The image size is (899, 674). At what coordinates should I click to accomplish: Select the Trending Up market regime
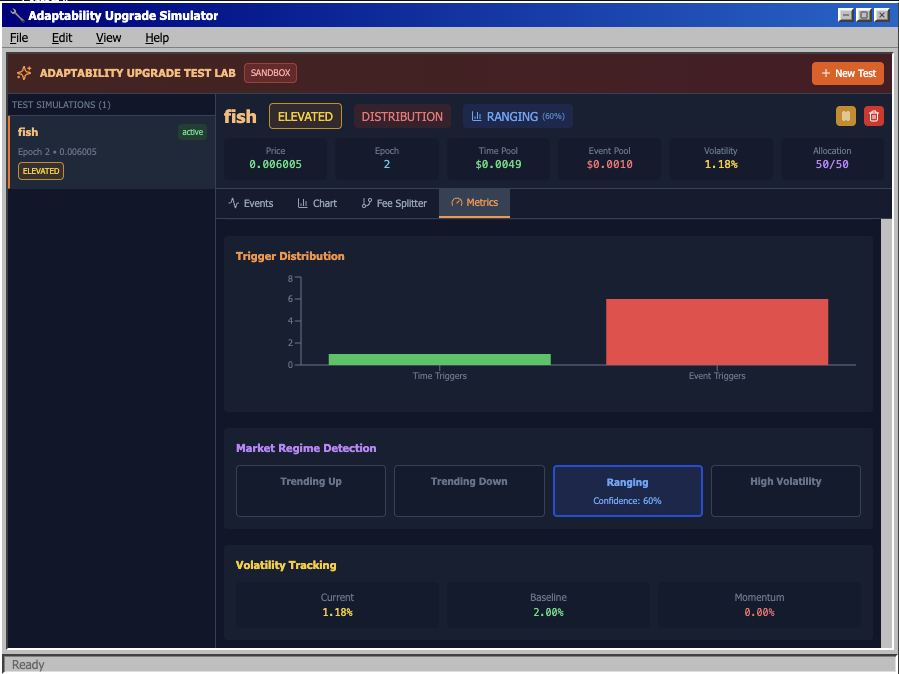click(310, 490)
